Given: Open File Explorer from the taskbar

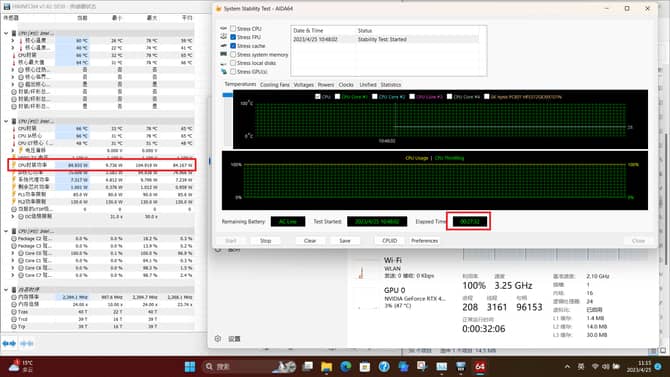Looking at the screenshot, I should click(326, 367).
